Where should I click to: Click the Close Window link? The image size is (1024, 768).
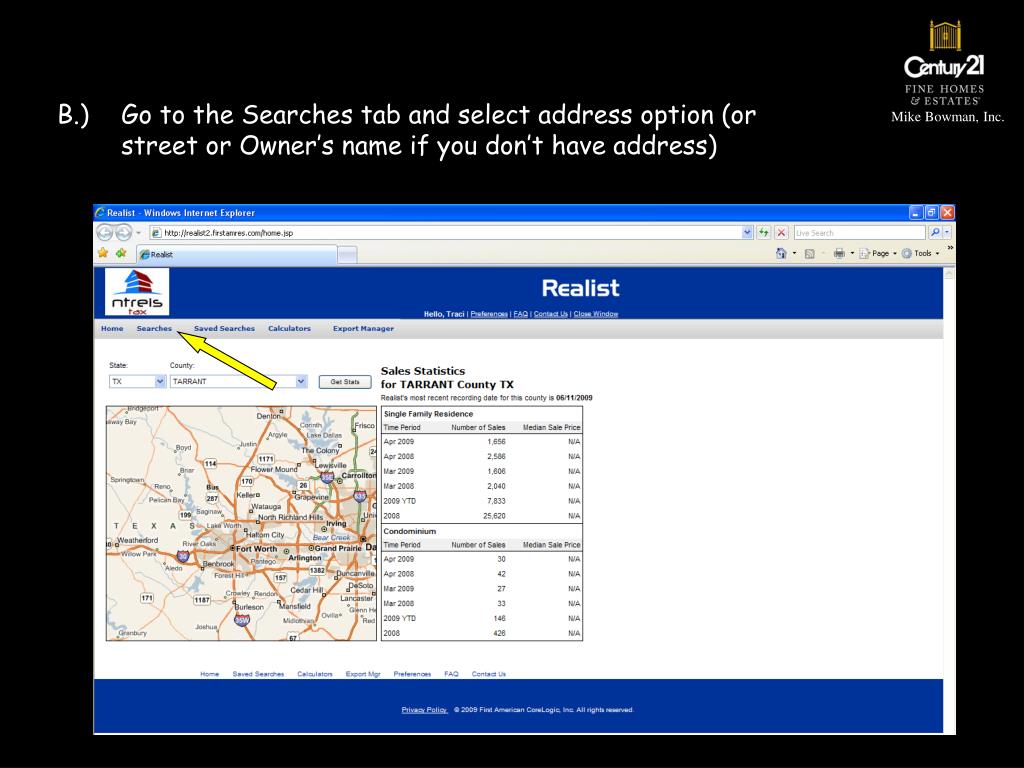(x=596, y=314)
